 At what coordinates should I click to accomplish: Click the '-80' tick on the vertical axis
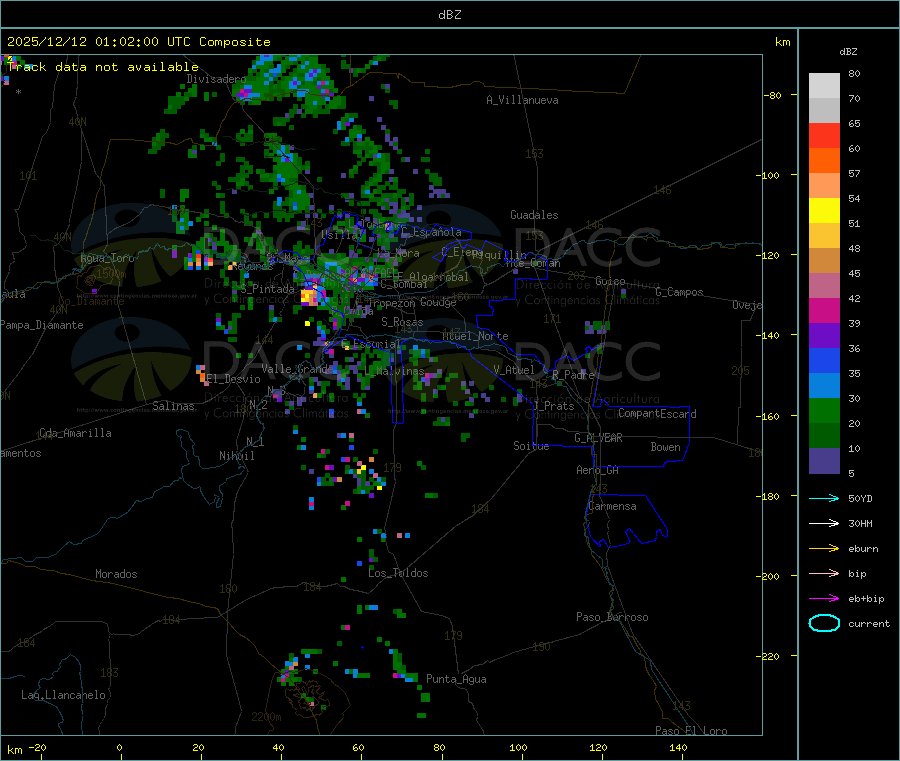773,95
